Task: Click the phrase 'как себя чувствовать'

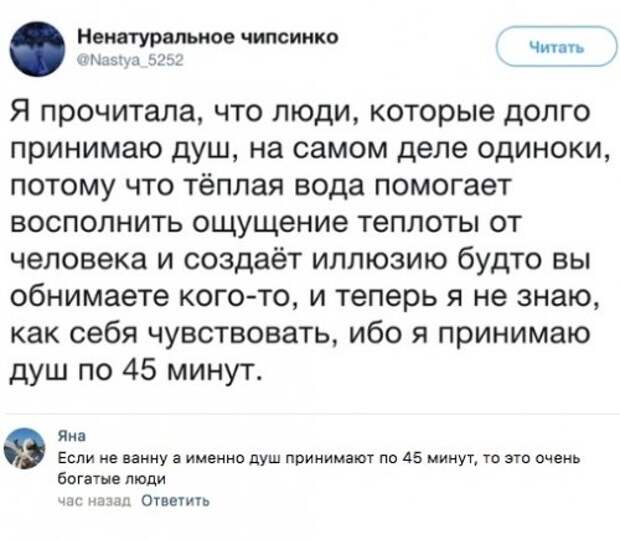Action: coord(173,334)
